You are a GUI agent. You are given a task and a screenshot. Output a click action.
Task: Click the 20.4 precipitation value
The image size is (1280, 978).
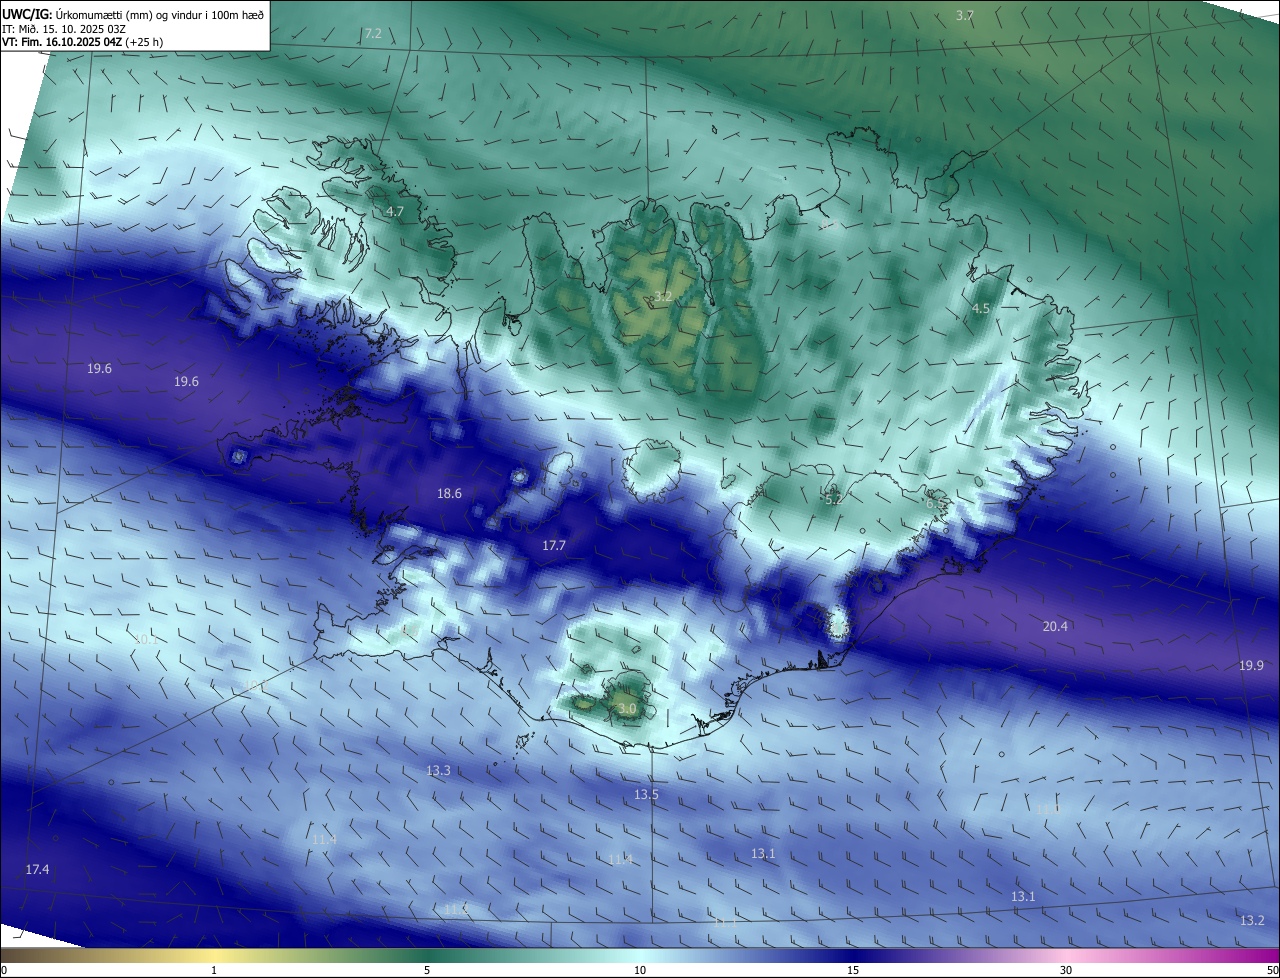(x=1056, y=626)
